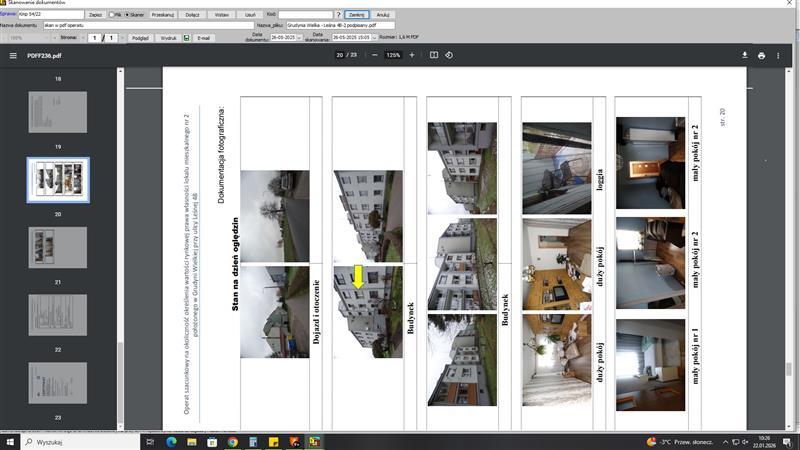Click the E-mail button
The height and width of the screenshot is (450, 800).
[204, 37]
